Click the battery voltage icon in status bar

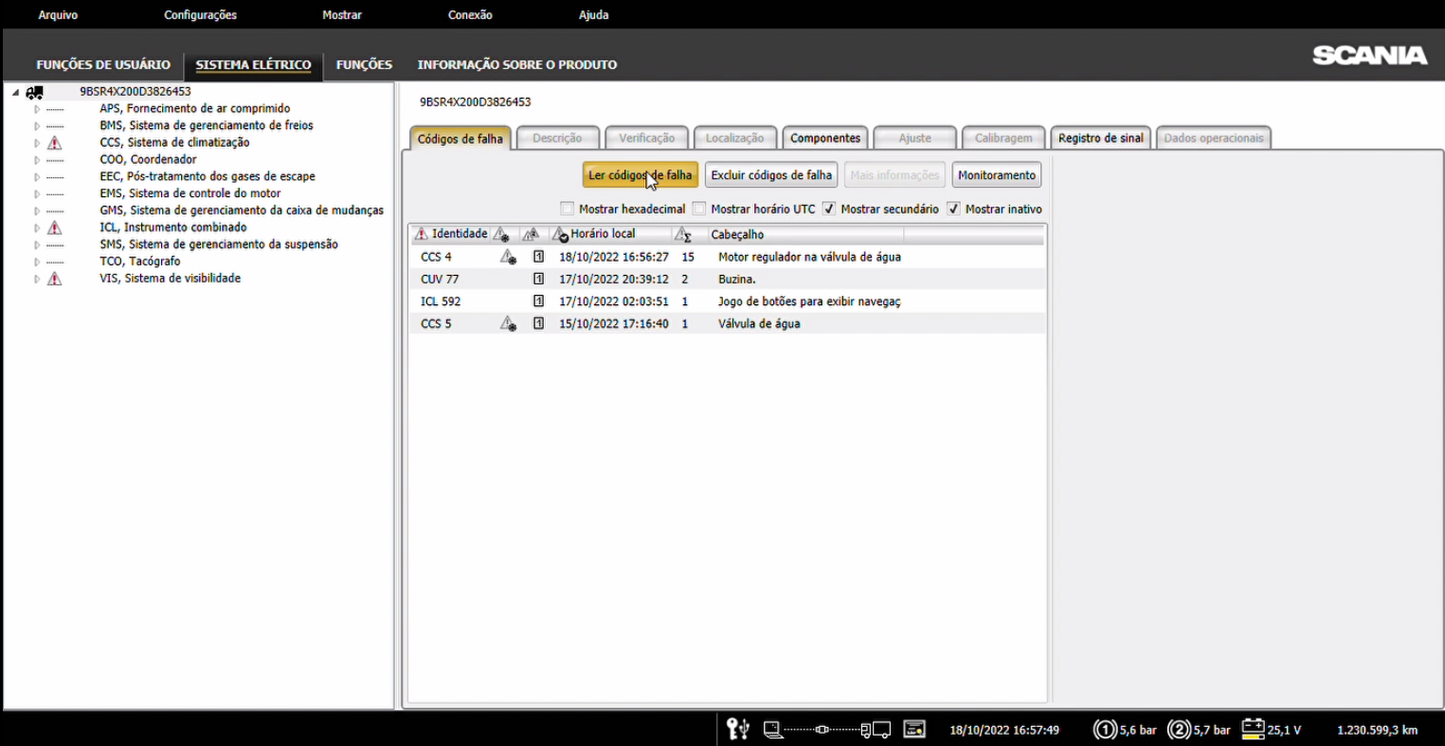point(1253,729)
